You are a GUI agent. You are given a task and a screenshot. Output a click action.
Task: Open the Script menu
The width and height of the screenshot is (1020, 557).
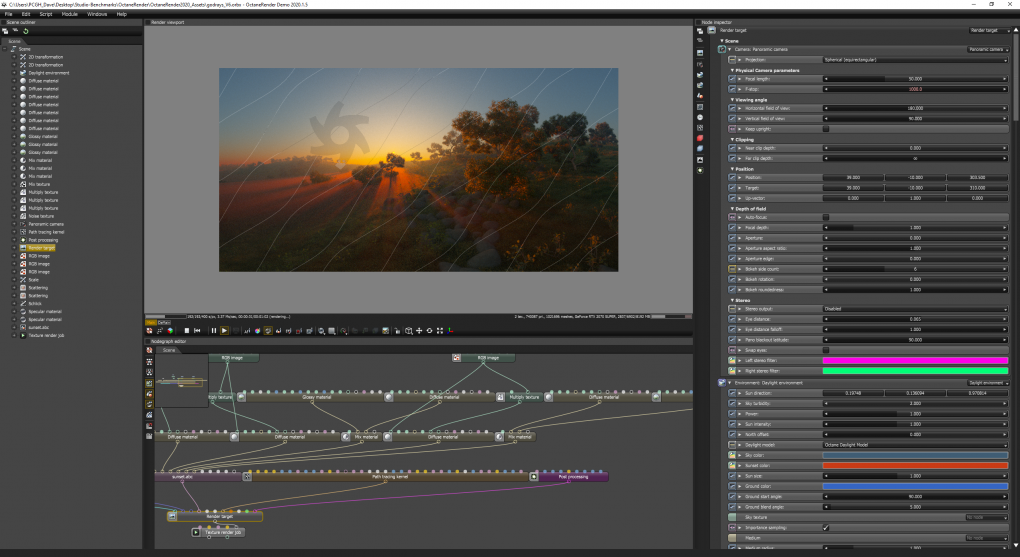[x=46, y=14]
